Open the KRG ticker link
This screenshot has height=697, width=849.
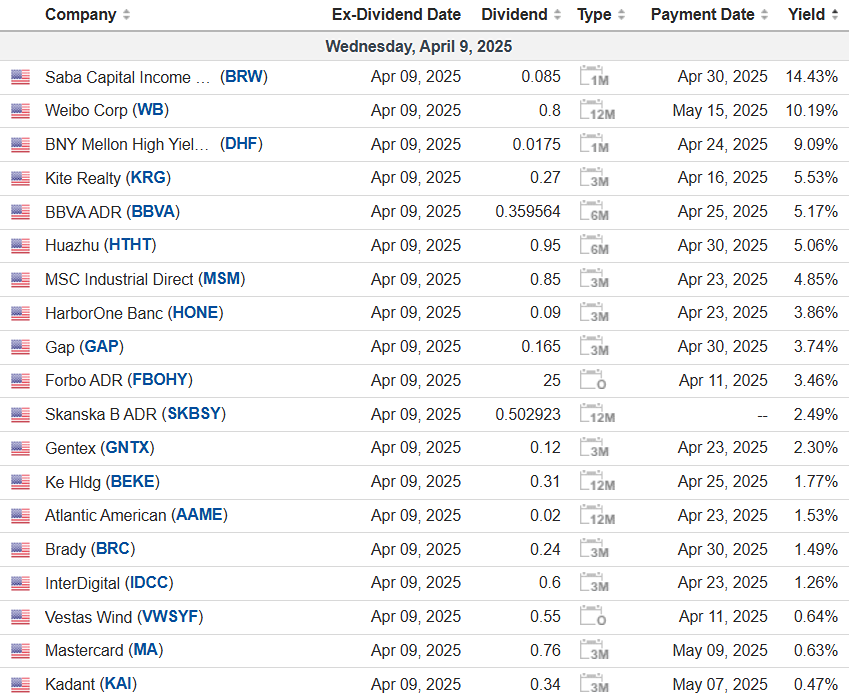click(x=148, y=178)
